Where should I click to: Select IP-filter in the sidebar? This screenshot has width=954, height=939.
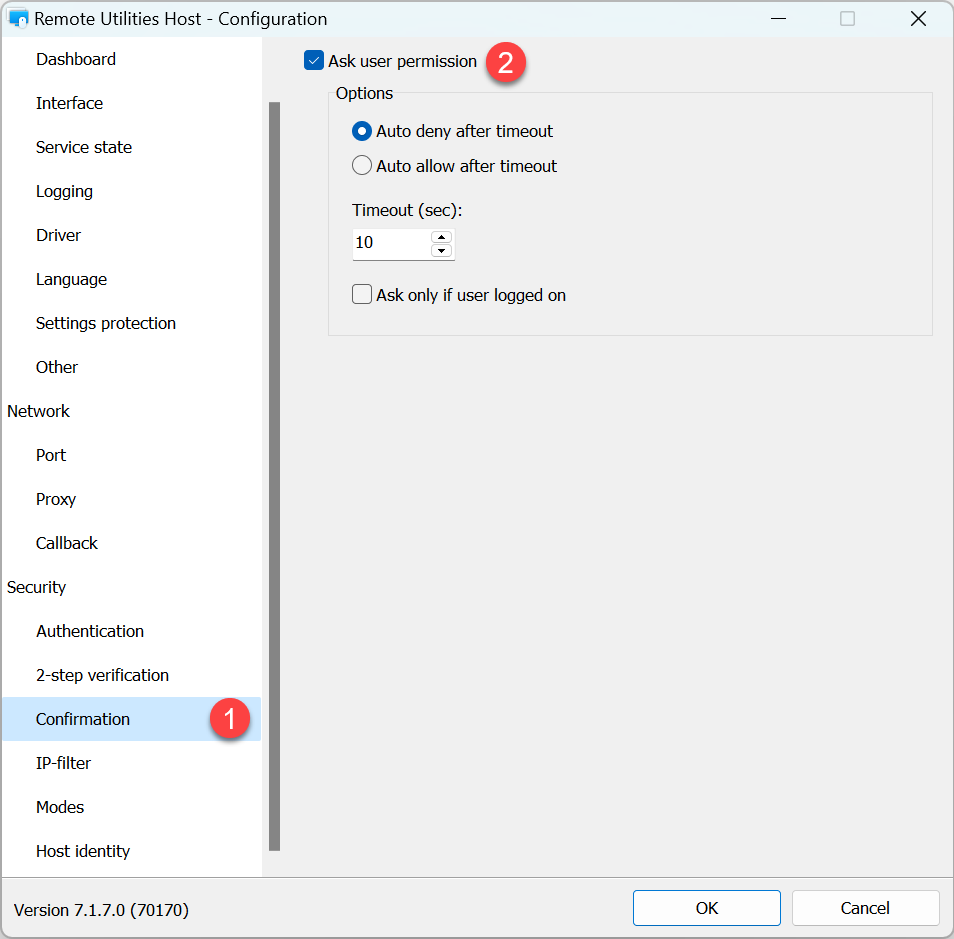point(63,763)
